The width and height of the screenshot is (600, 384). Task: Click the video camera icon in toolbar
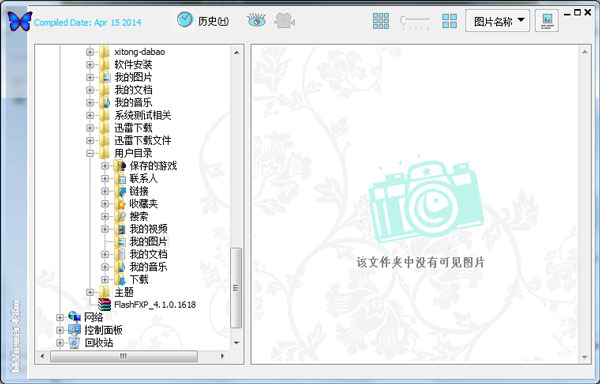click(x=284, y=20)
